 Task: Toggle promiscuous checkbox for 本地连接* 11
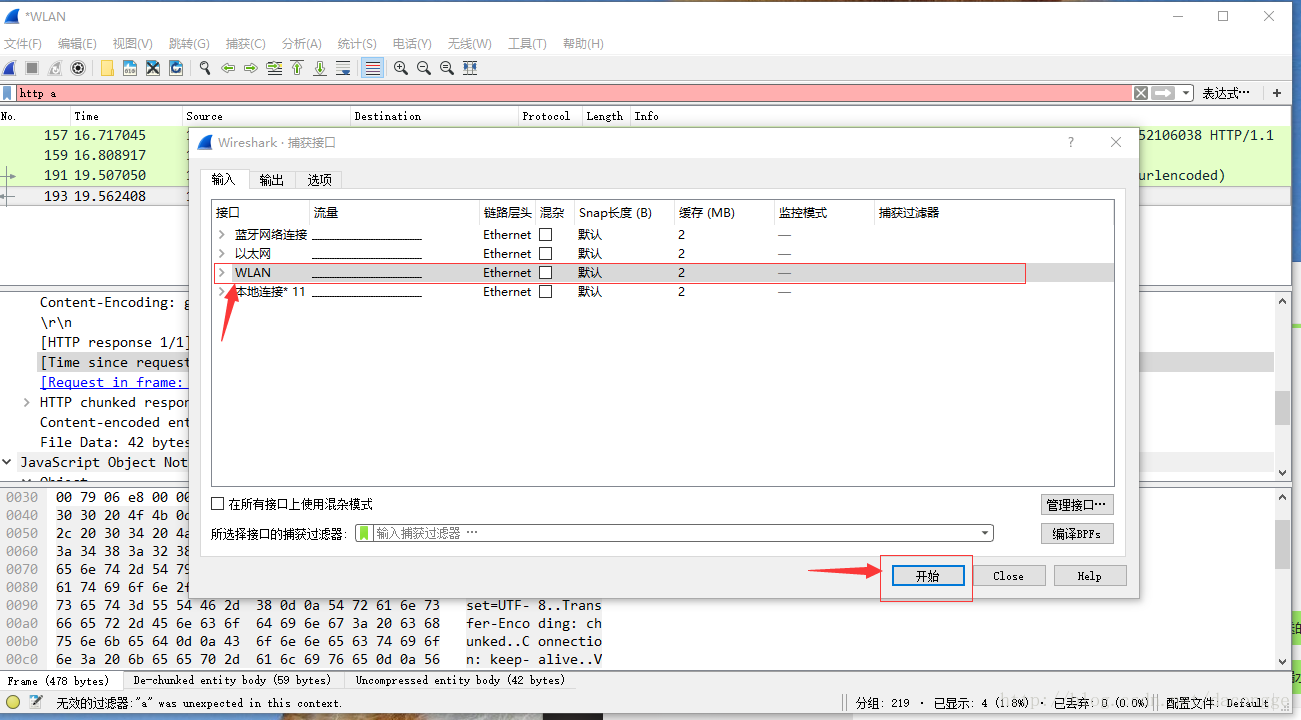click(x=545, y=291)
